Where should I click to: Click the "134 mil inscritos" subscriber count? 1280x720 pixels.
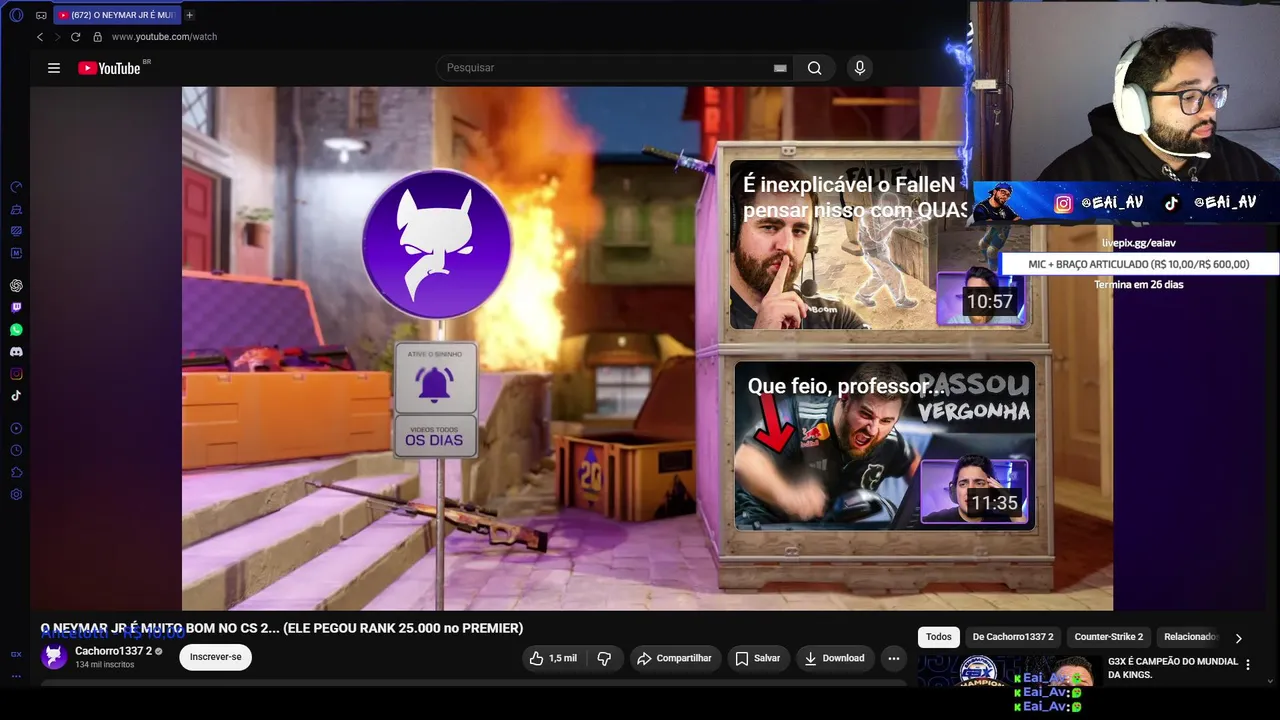[105, 665]
